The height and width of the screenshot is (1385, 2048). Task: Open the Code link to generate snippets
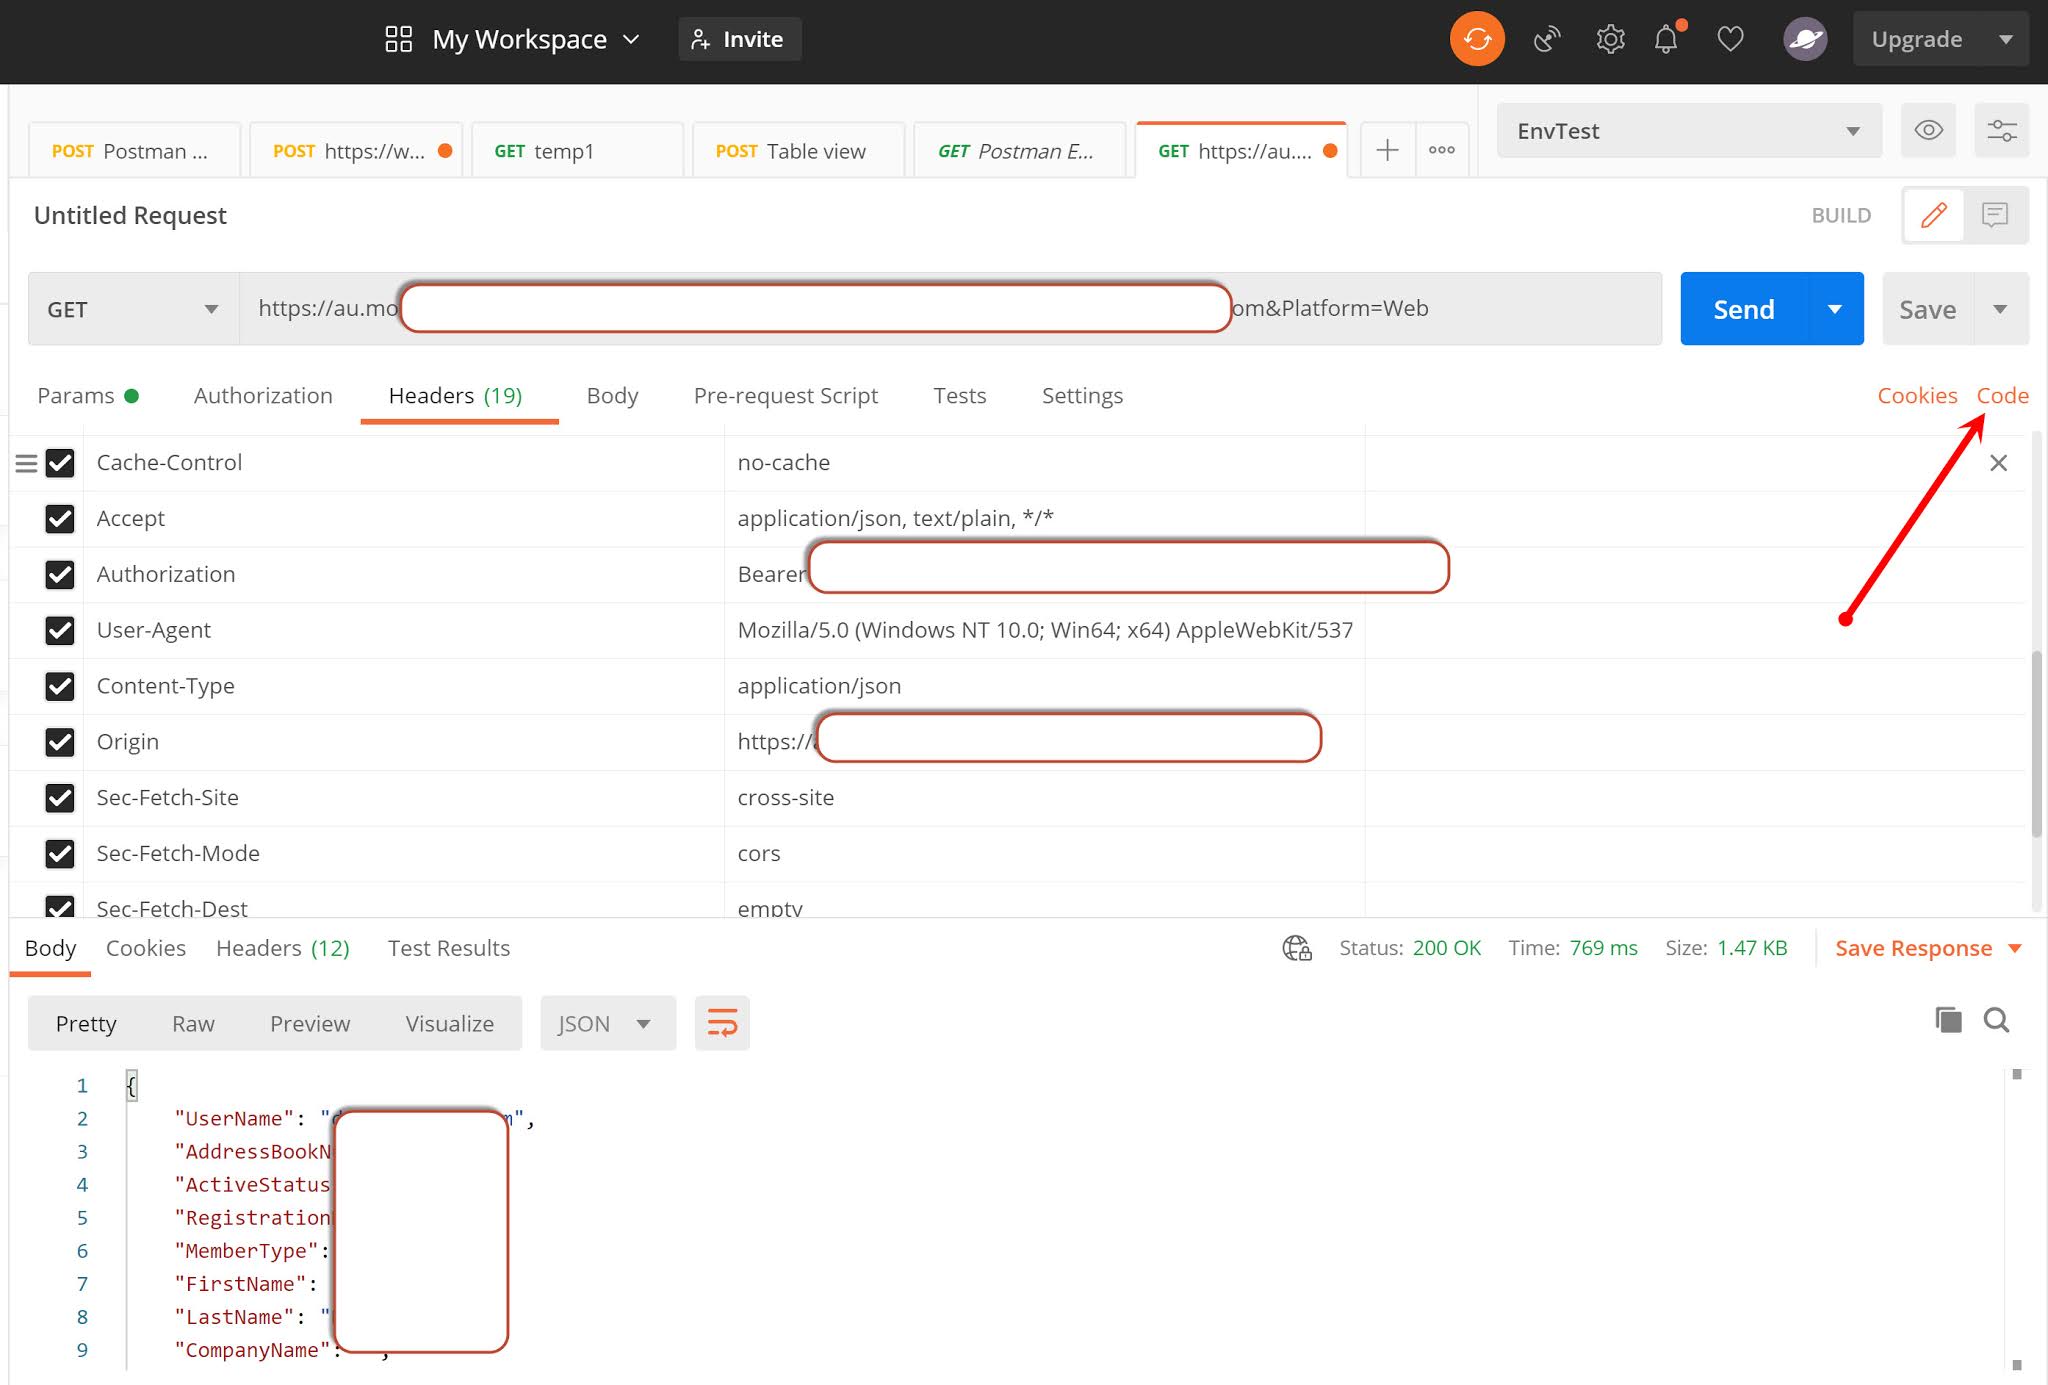pyautogui.click(x=2002, y=395)
